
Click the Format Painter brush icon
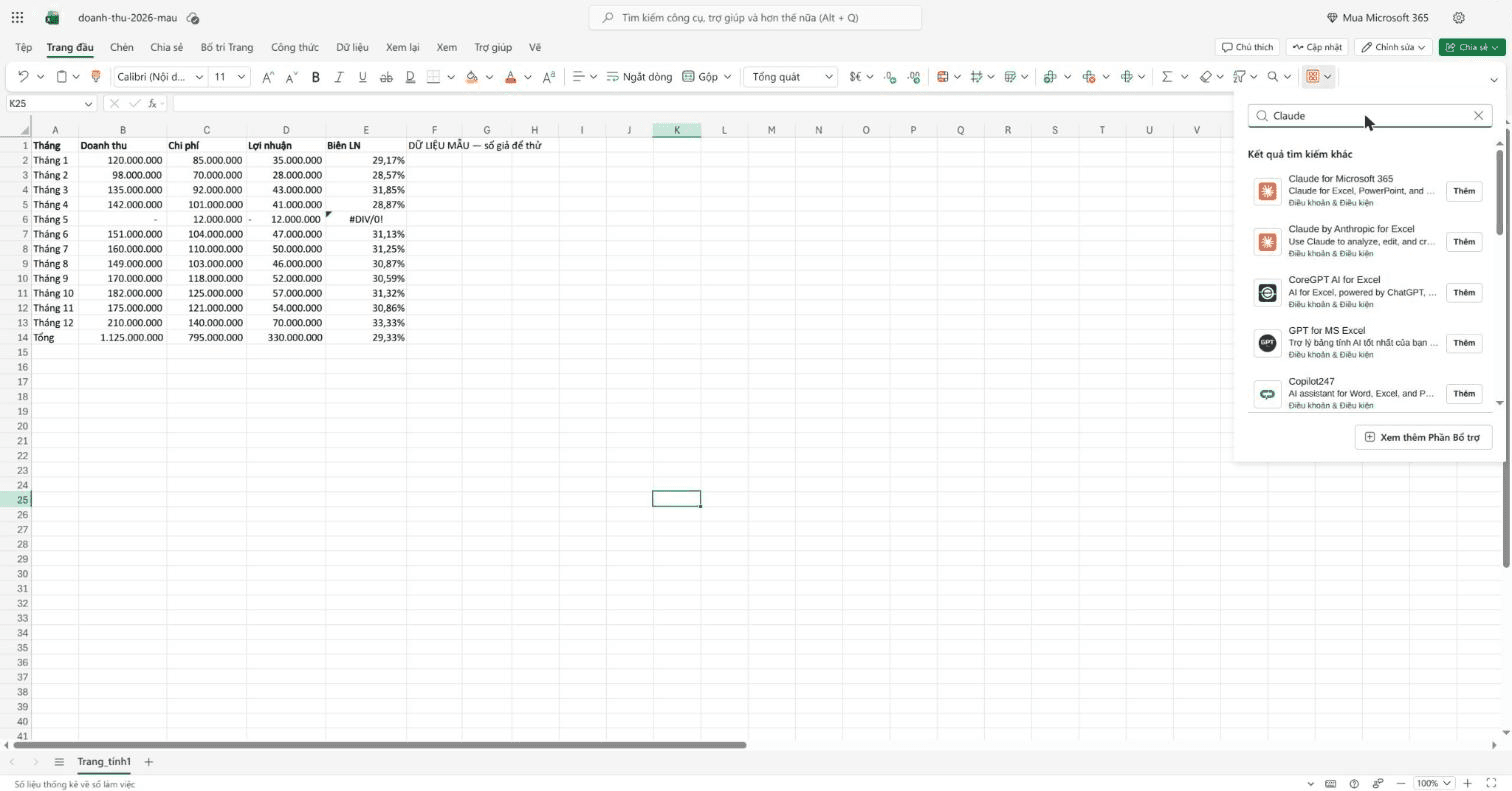click(x=96, y=77)
